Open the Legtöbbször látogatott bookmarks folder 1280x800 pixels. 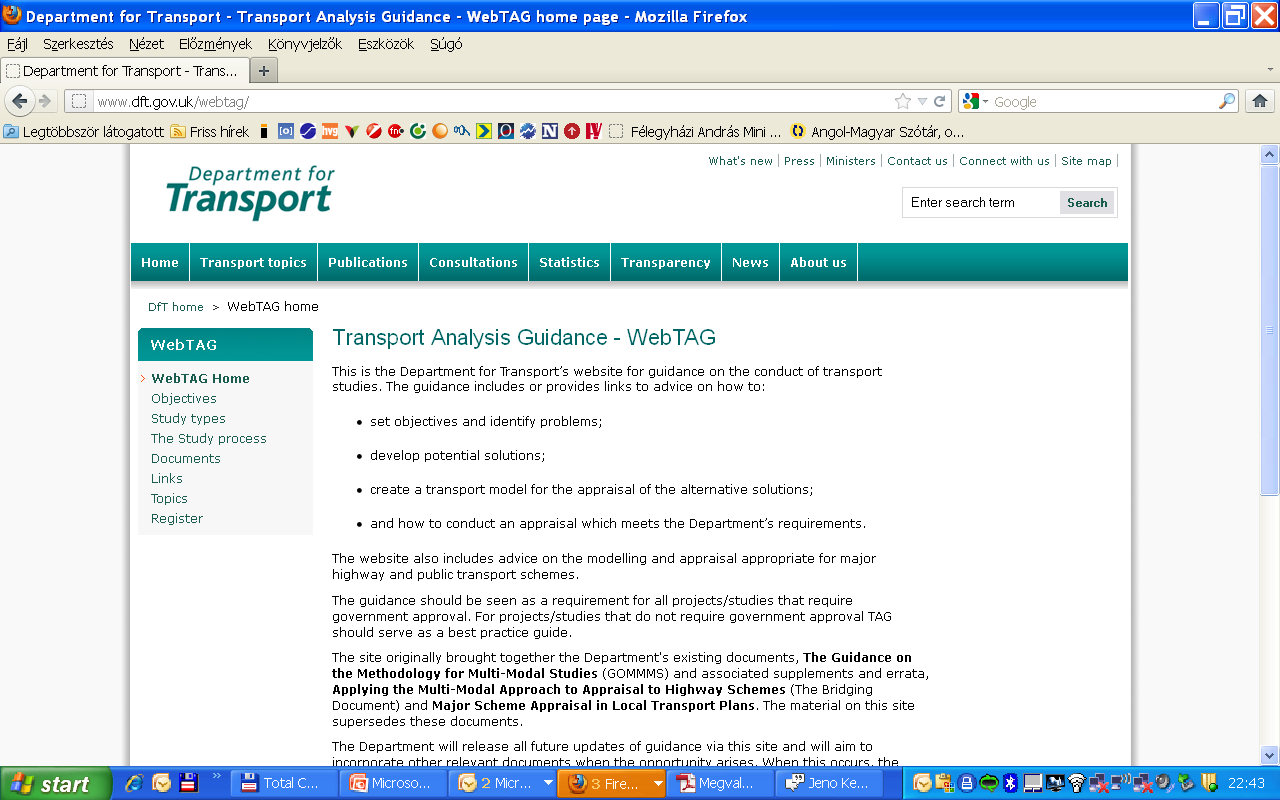pyautogui.click(x=84, y=131)
